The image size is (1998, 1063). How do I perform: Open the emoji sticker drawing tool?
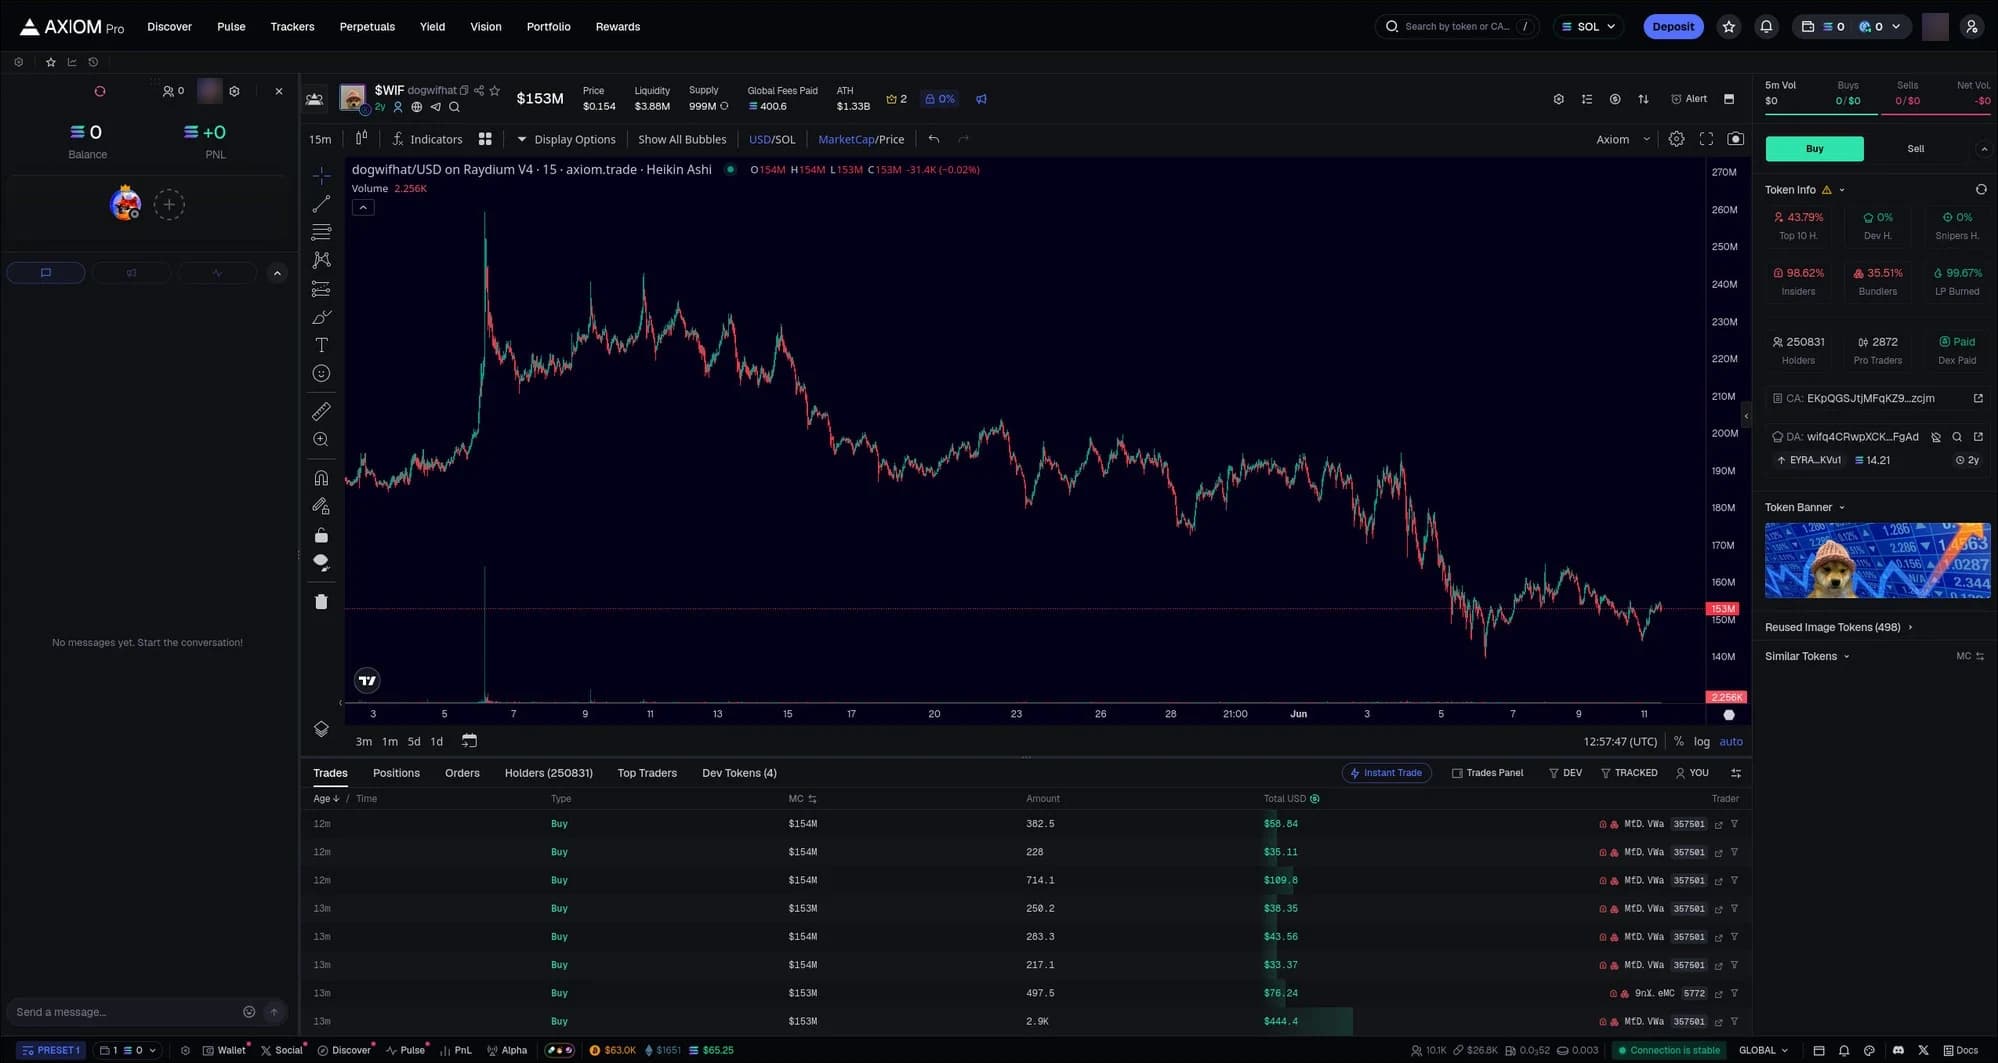coord(321,373)
